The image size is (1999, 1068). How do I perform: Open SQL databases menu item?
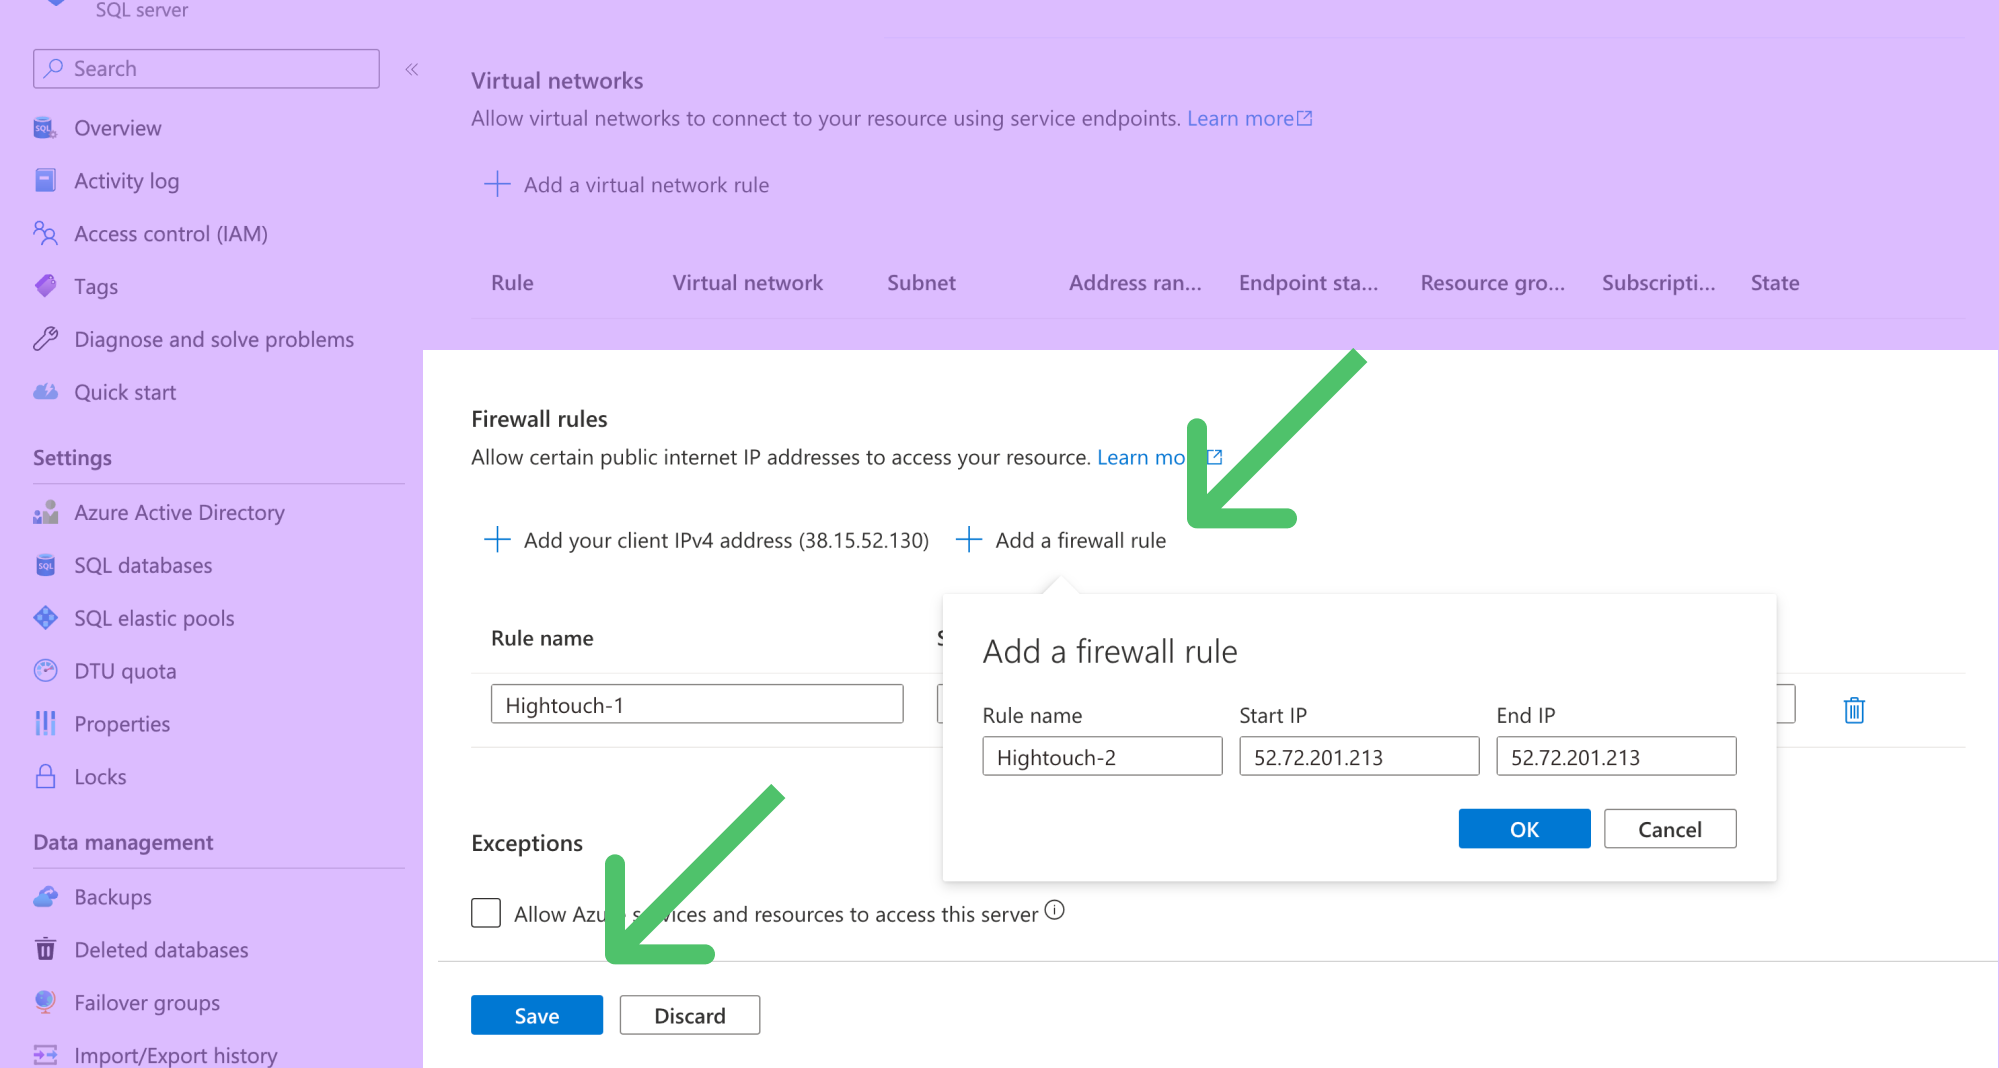[x=143, y=566]
